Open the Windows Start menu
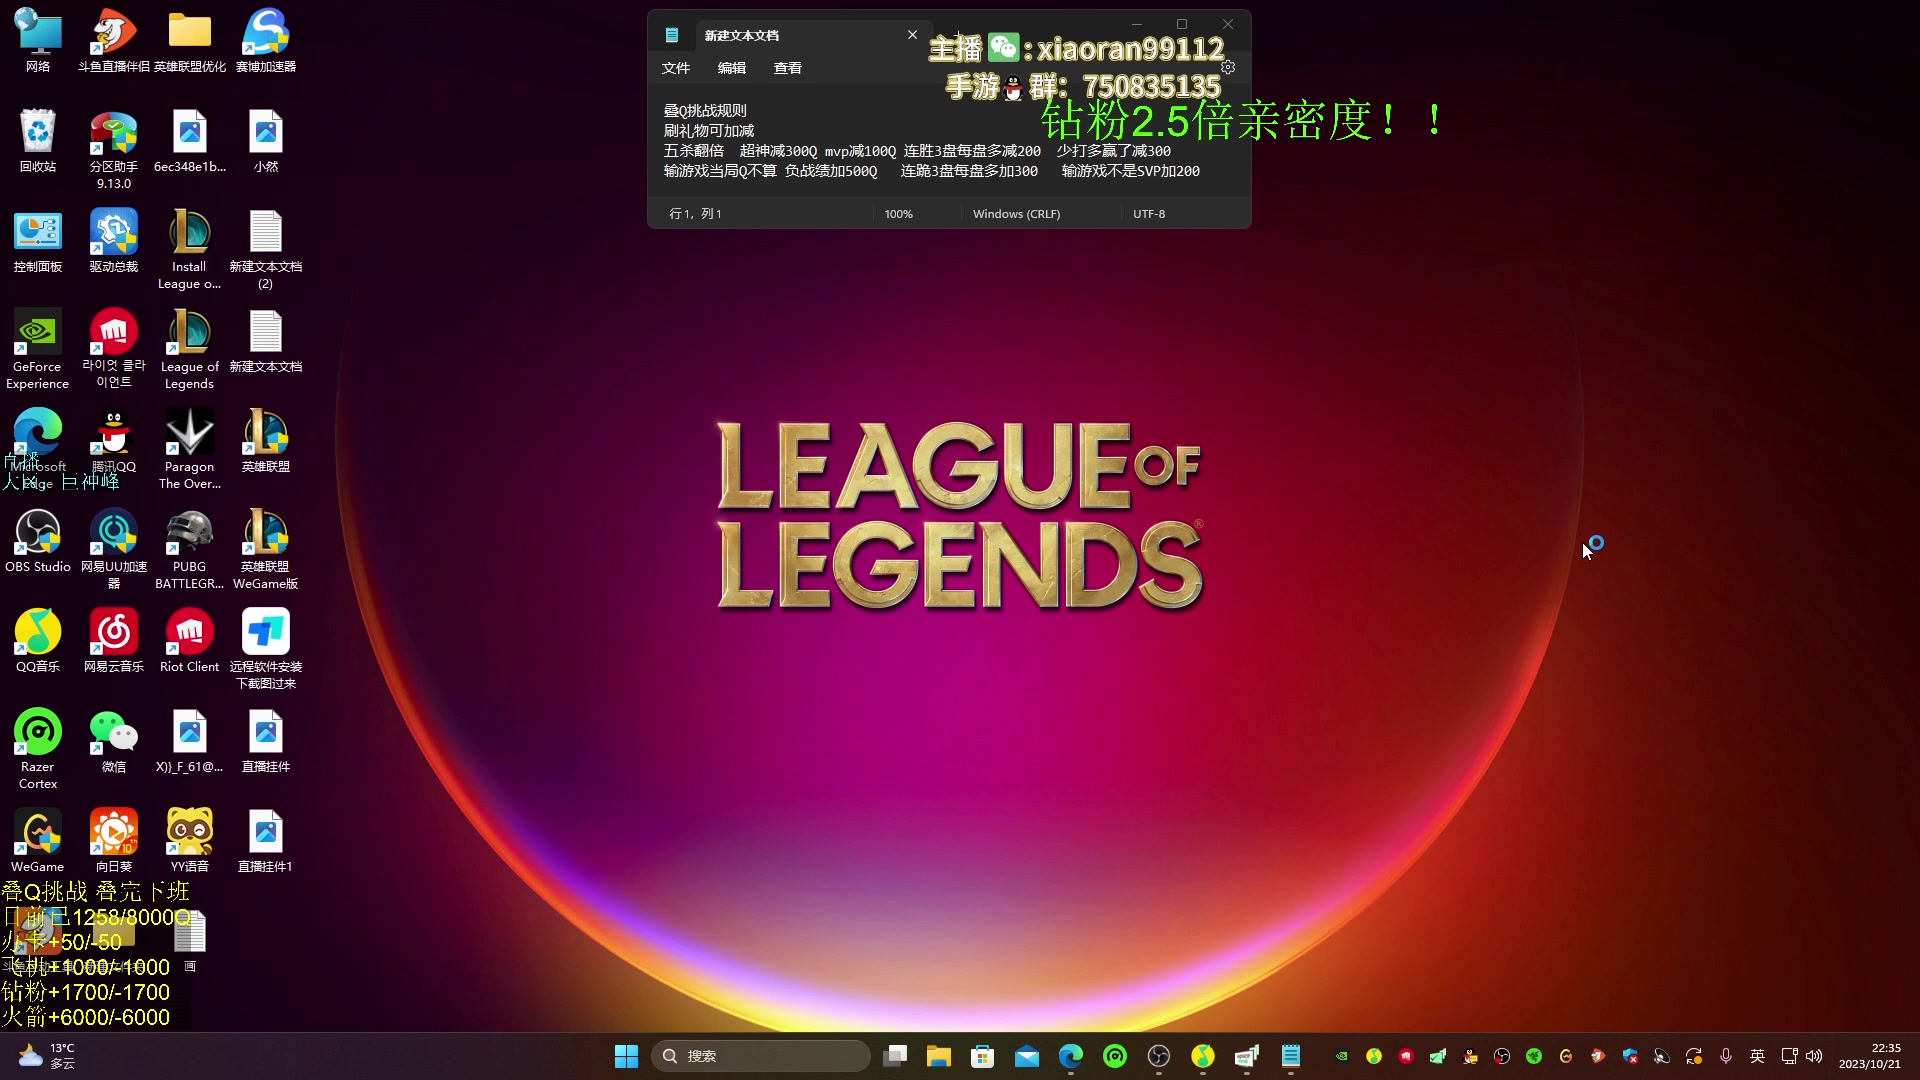 click(627, 1056)
